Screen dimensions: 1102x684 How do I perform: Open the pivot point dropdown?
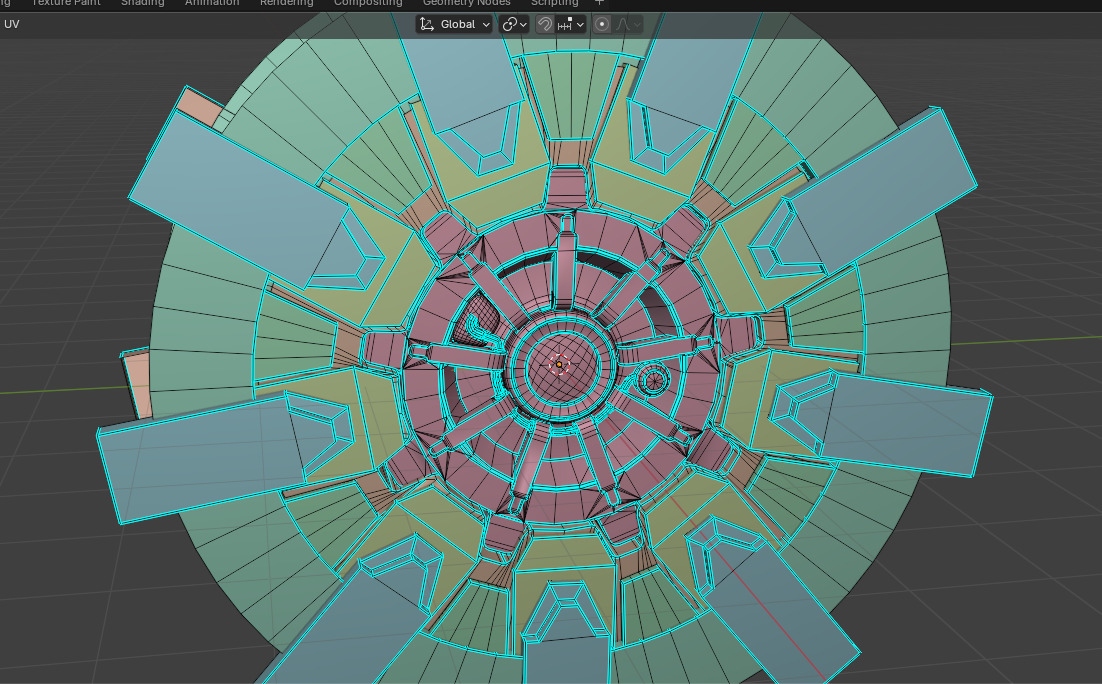tap(514, 24)
